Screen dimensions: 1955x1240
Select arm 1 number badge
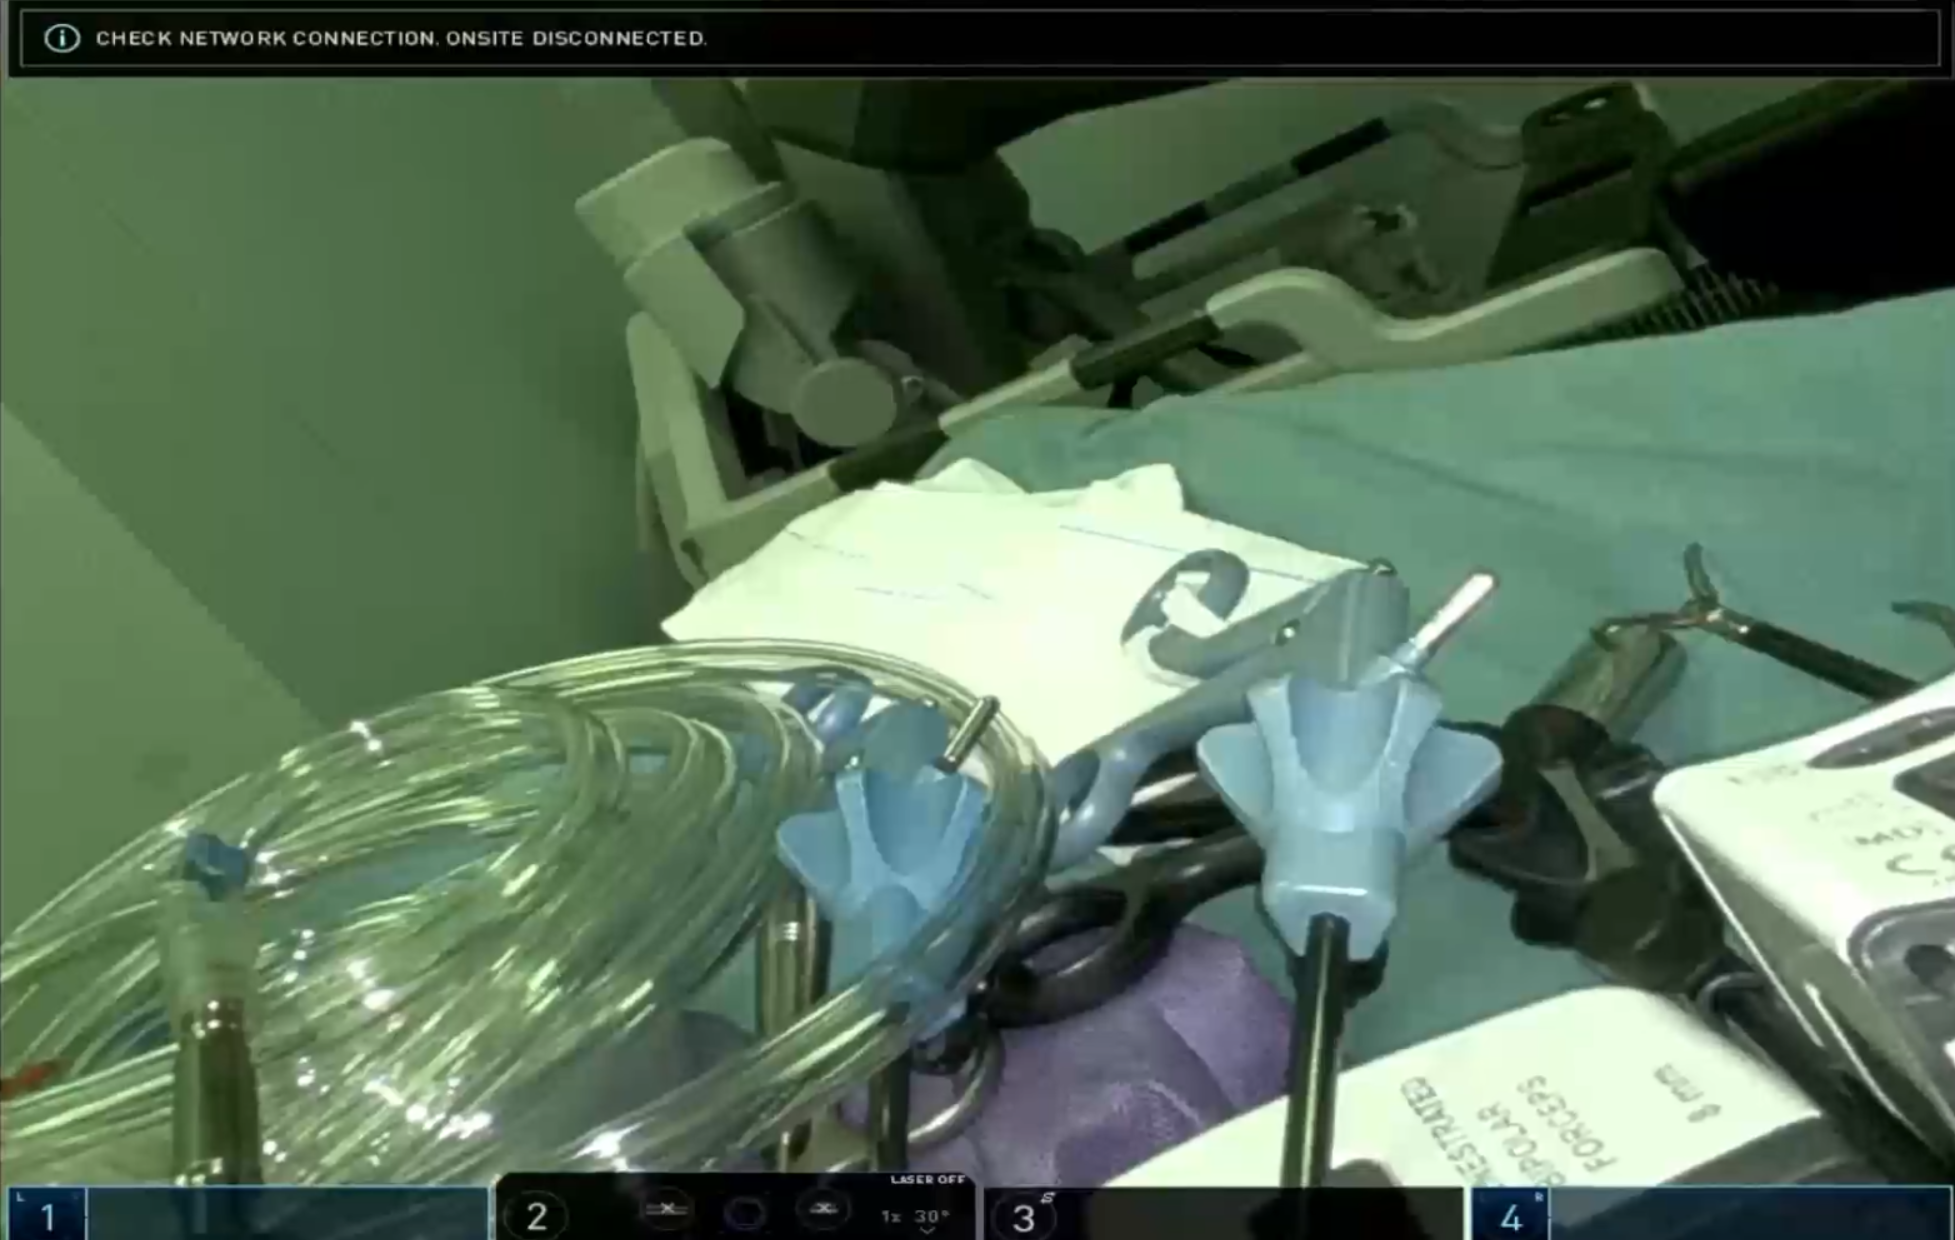coord(47,1216)
